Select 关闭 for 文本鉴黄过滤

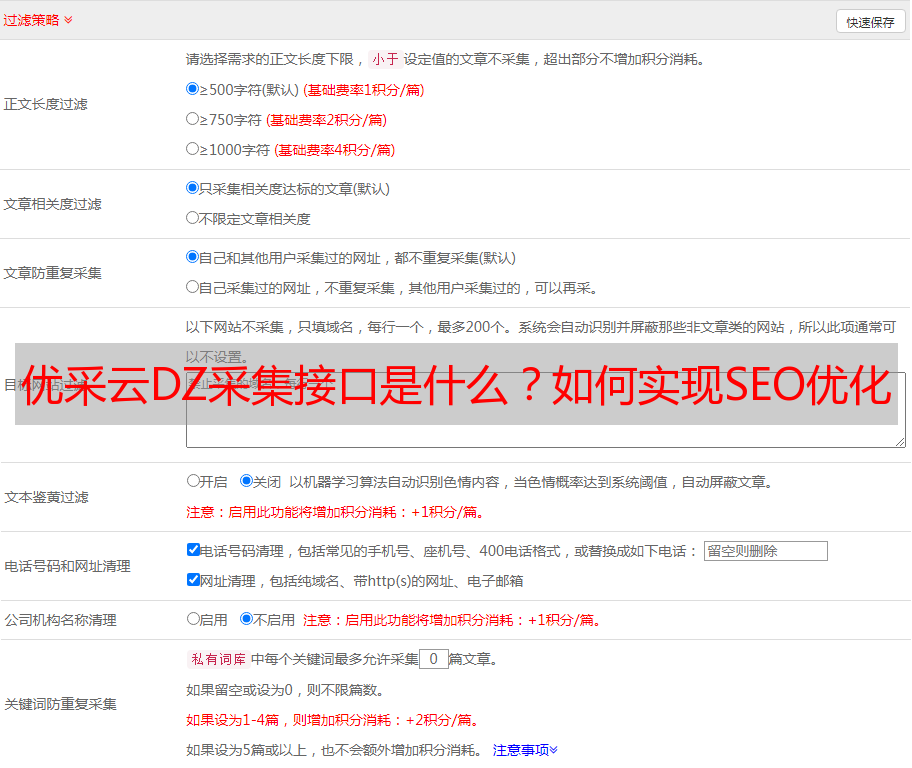click(x=247, y=481)
